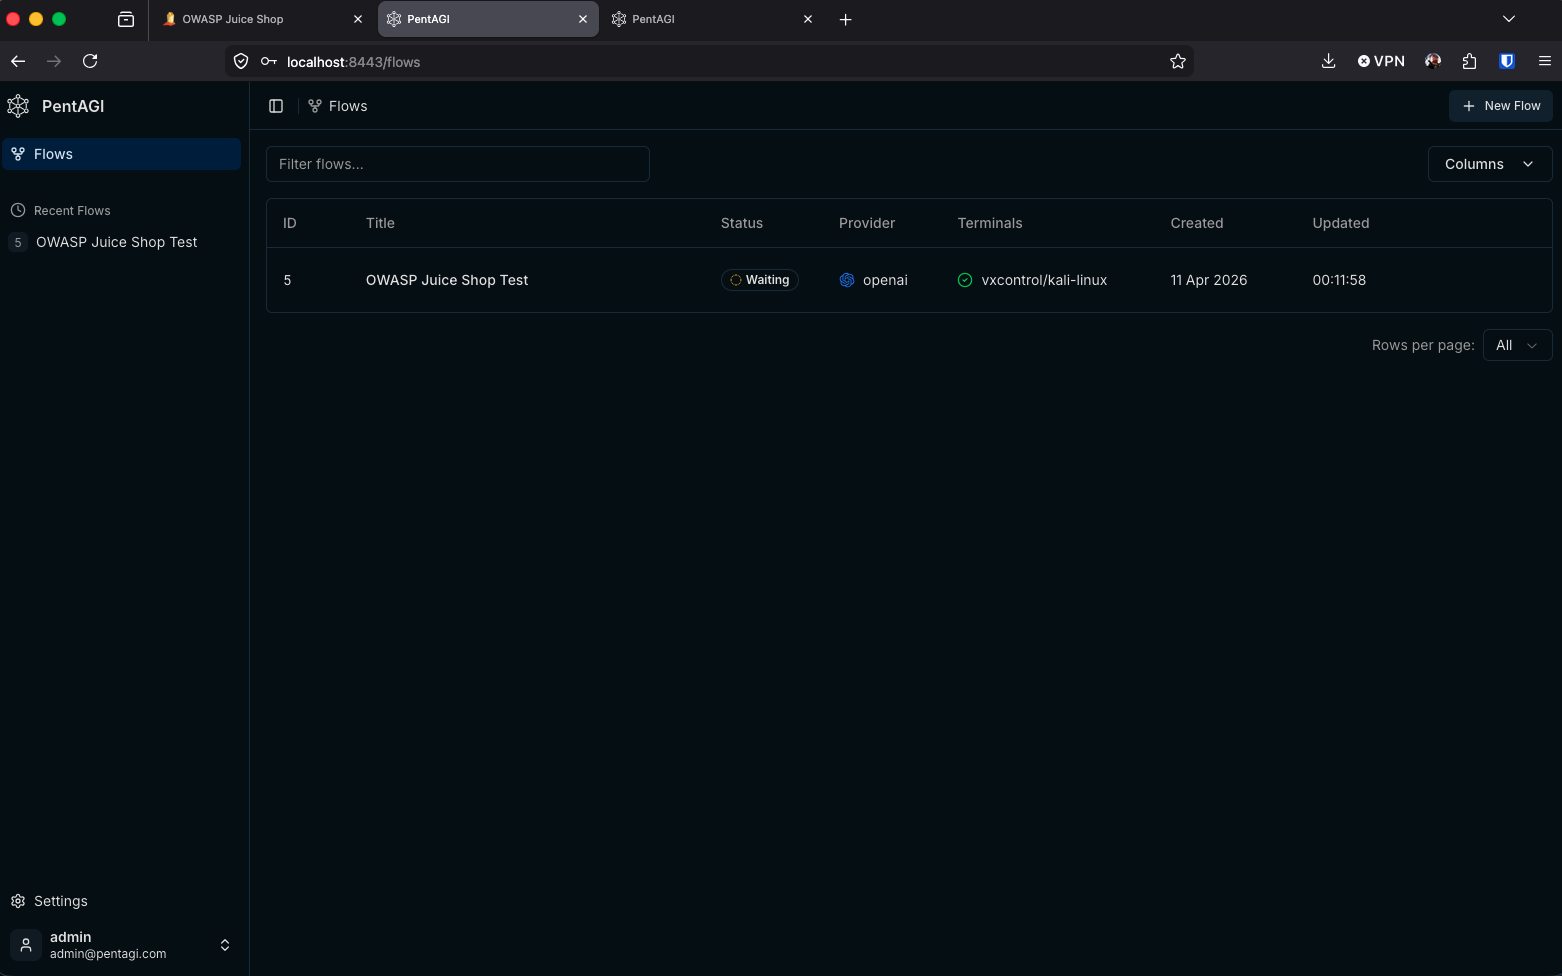Select the active PentAGI browser tab
Image resolution: width=1562 pixels, height=976 pixels.
pos(488,19)
